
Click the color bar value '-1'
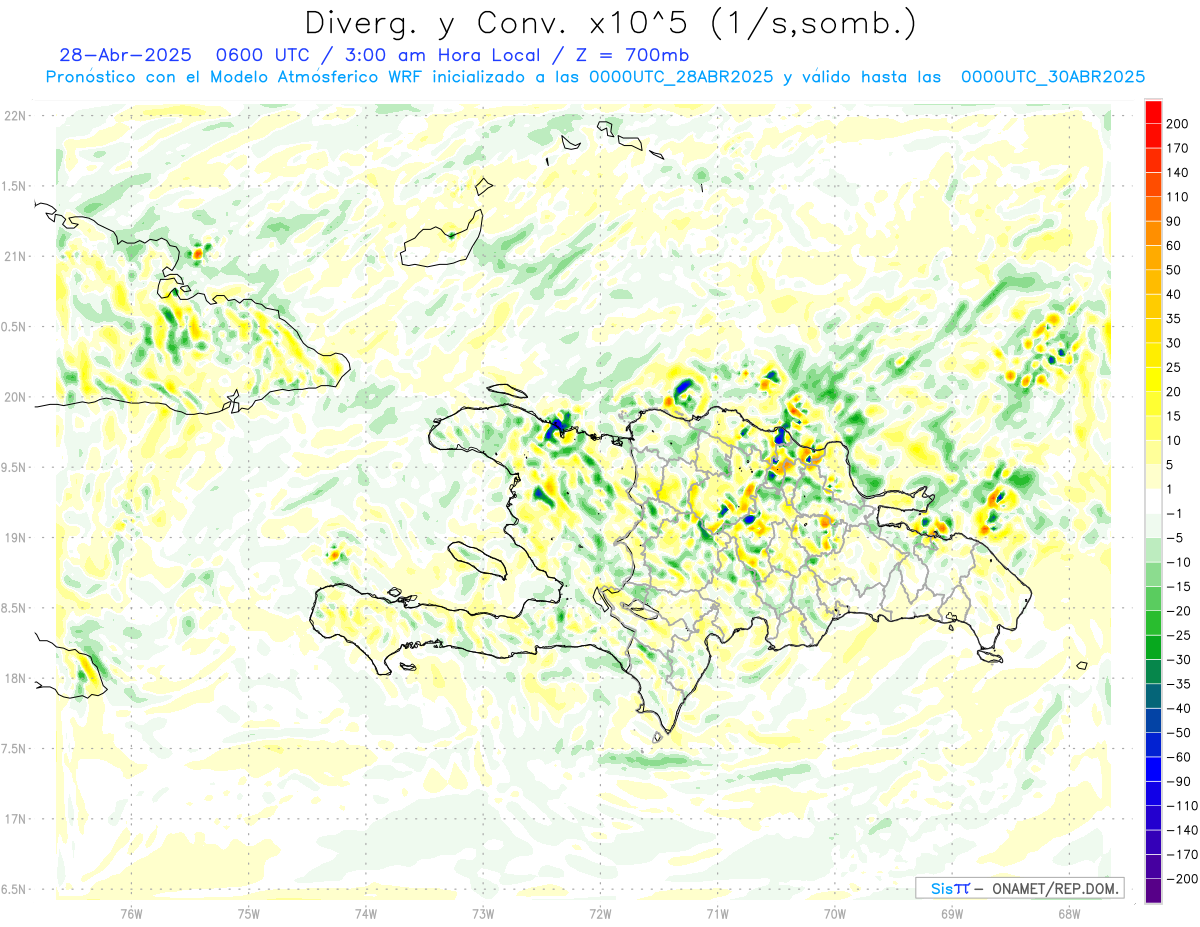[x=1174, y=513]
